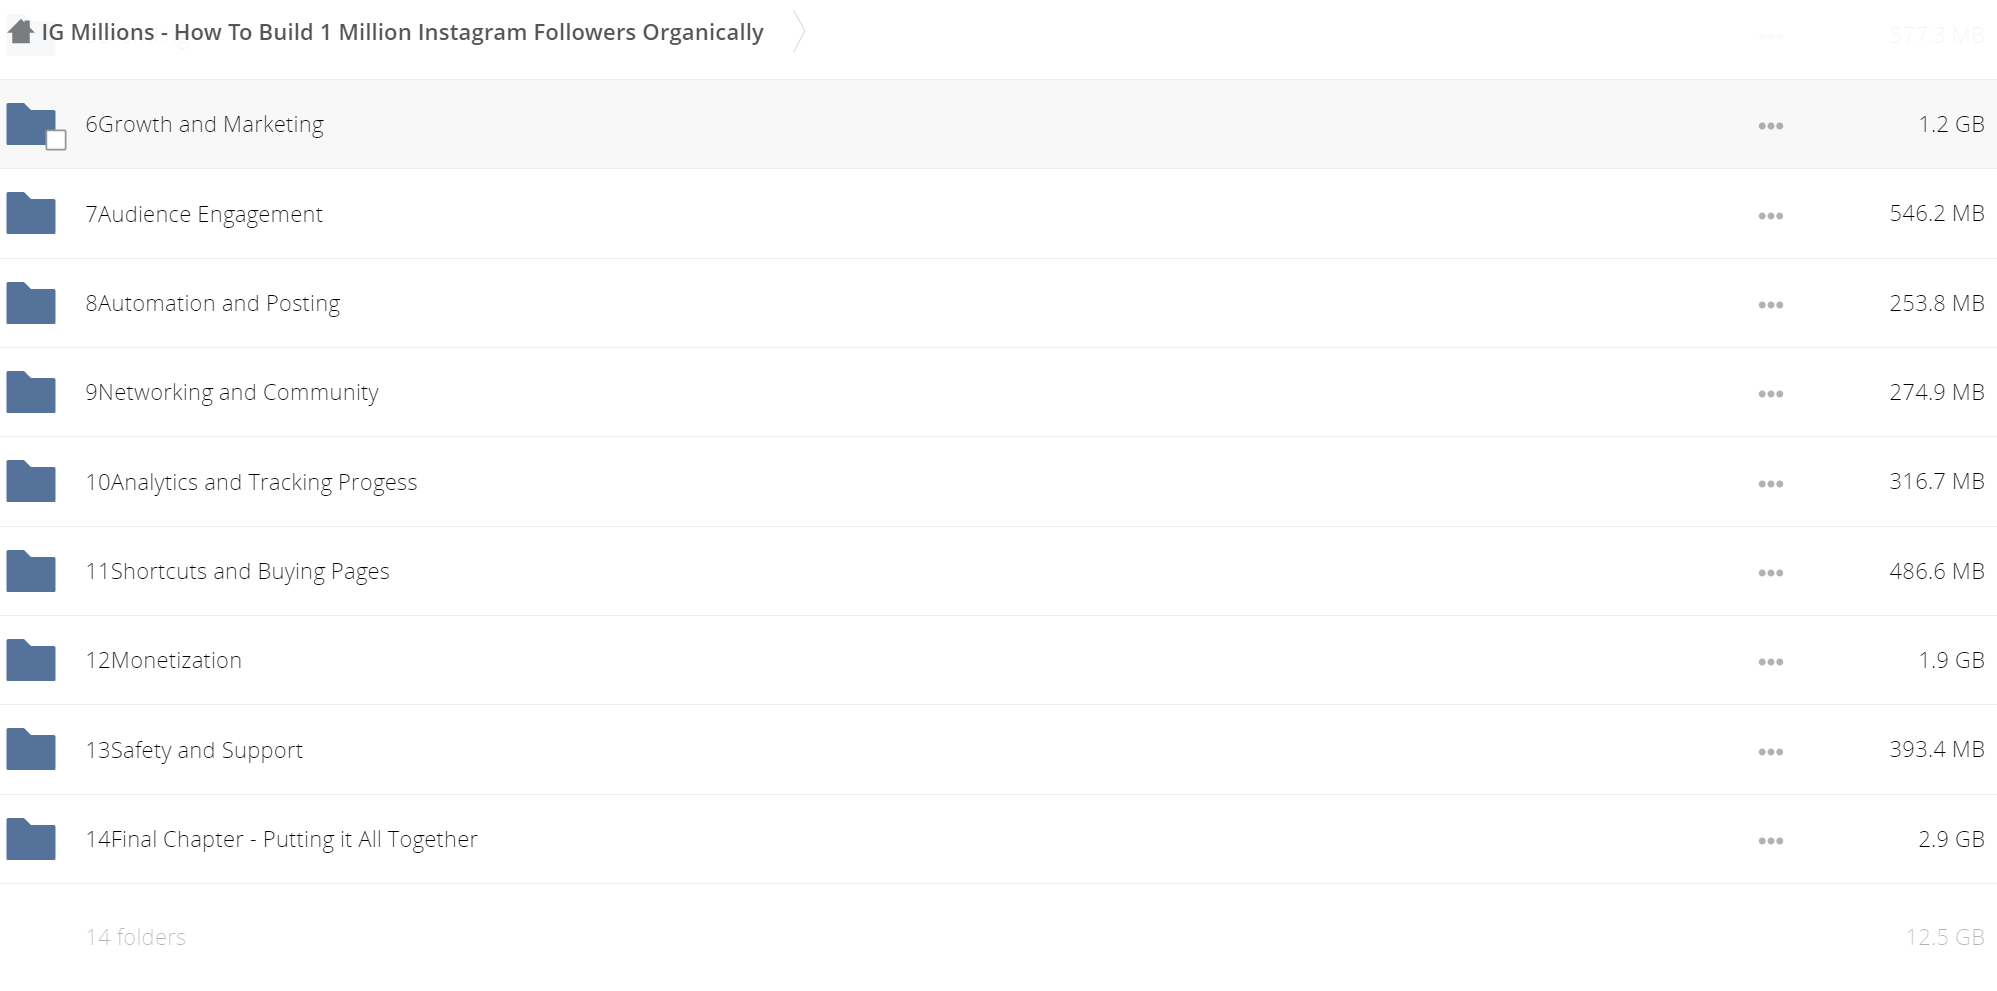This screenshot has width=1997, height=991.
Task: Open the 7Audience Engagement folder name
Action: [204, 214]
